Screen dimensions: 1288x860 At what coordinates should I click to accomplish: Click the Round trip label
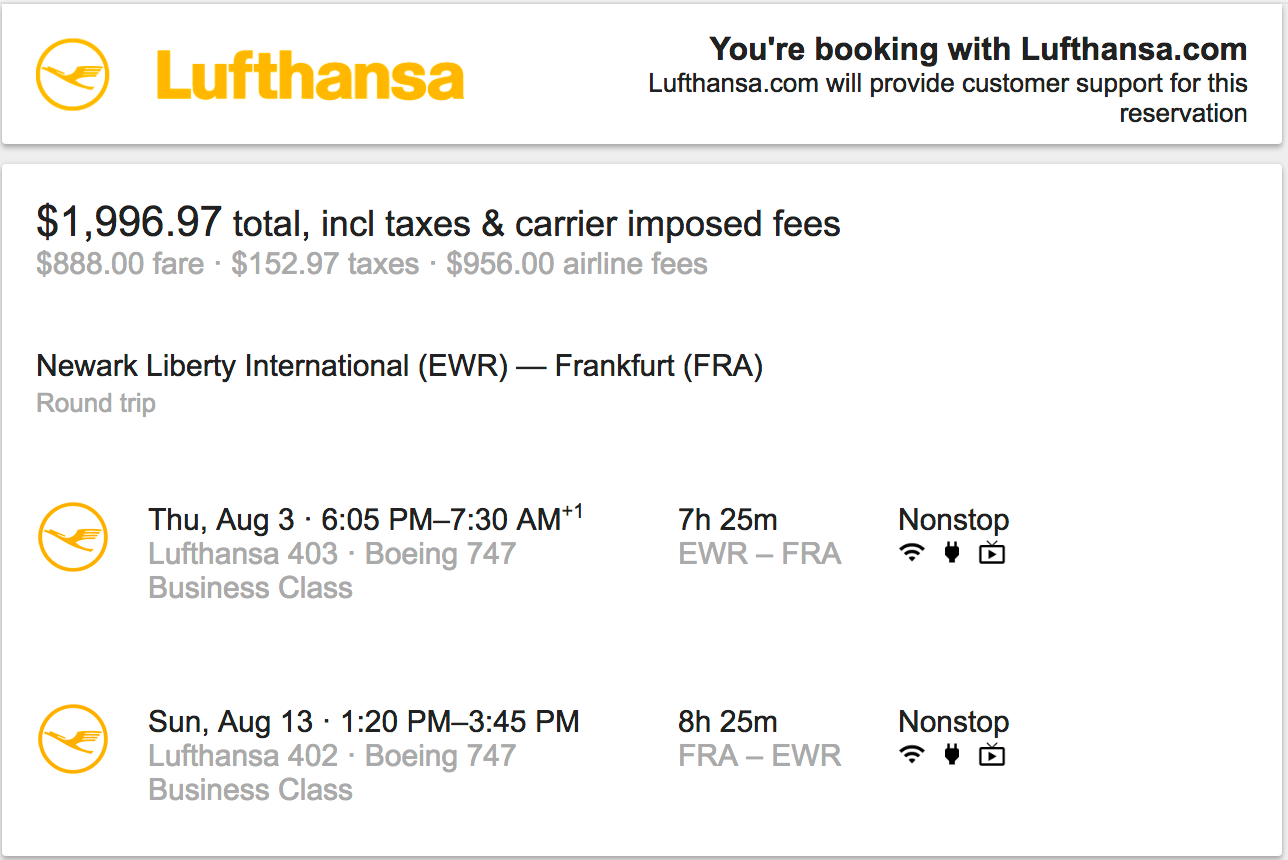(96, 403)
